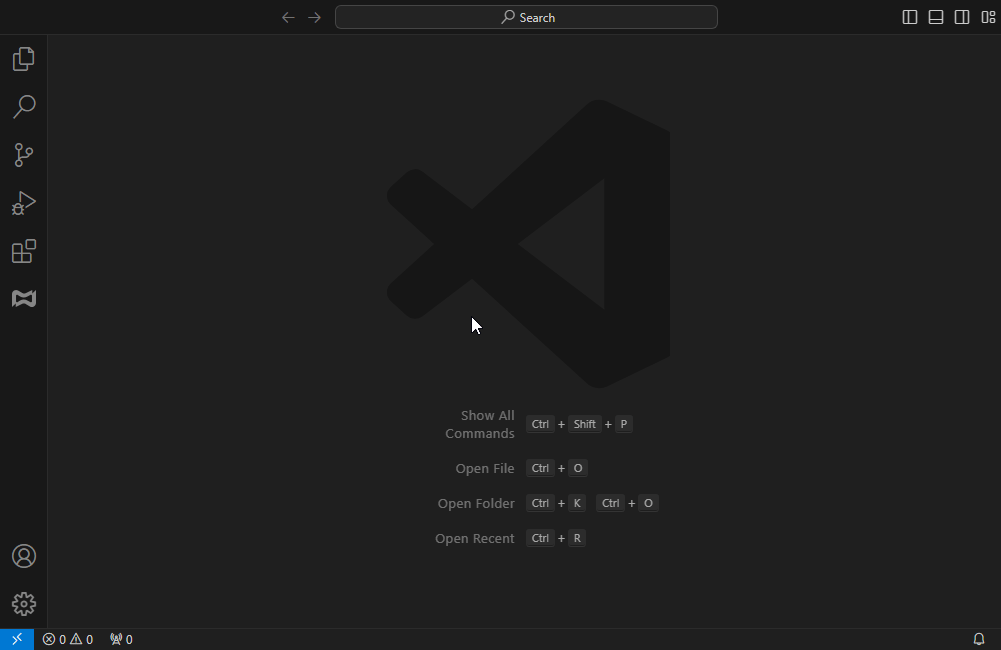Viewport: 1001px width, 650px height.
Task: Click the Search command center box
Action: [x=526, y=17]
